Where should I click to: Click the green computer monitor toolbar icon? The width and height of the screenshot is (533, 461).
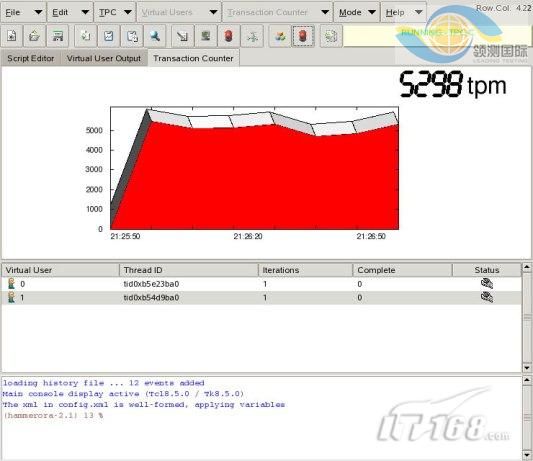point(206,36)
